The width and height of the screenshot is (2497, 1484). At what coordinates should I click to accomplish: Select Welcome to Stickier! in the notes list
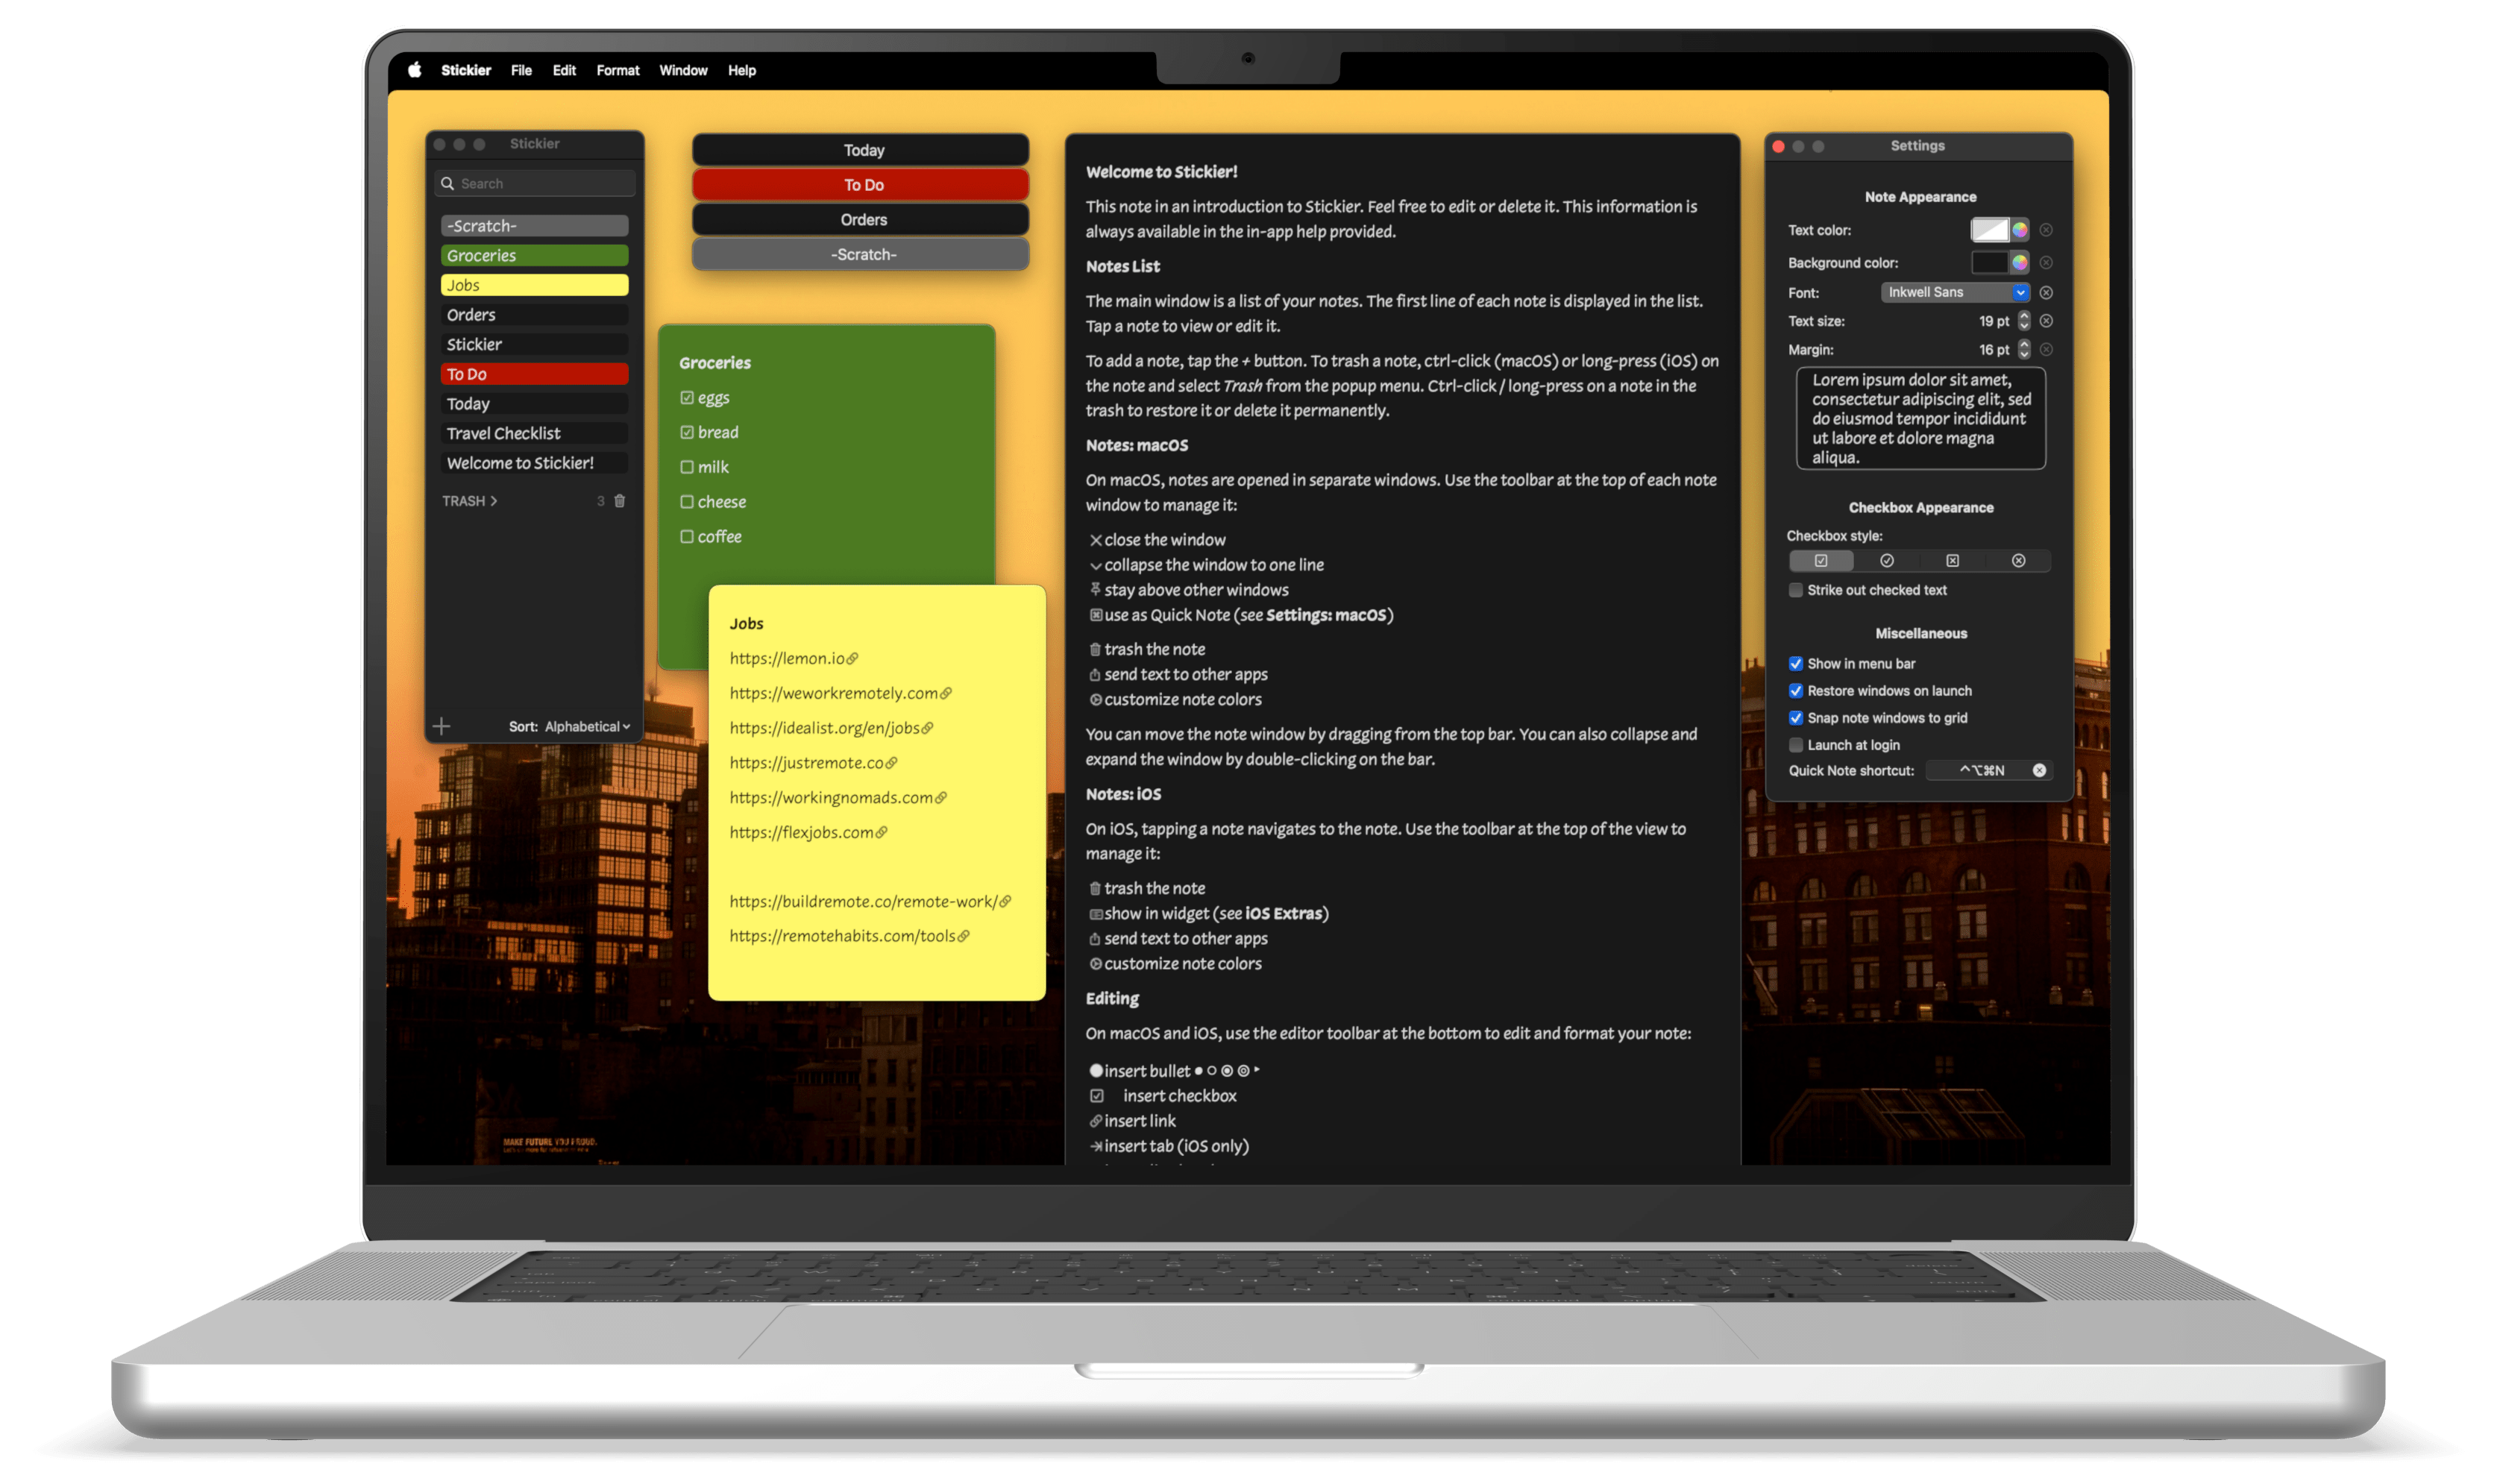534,463
